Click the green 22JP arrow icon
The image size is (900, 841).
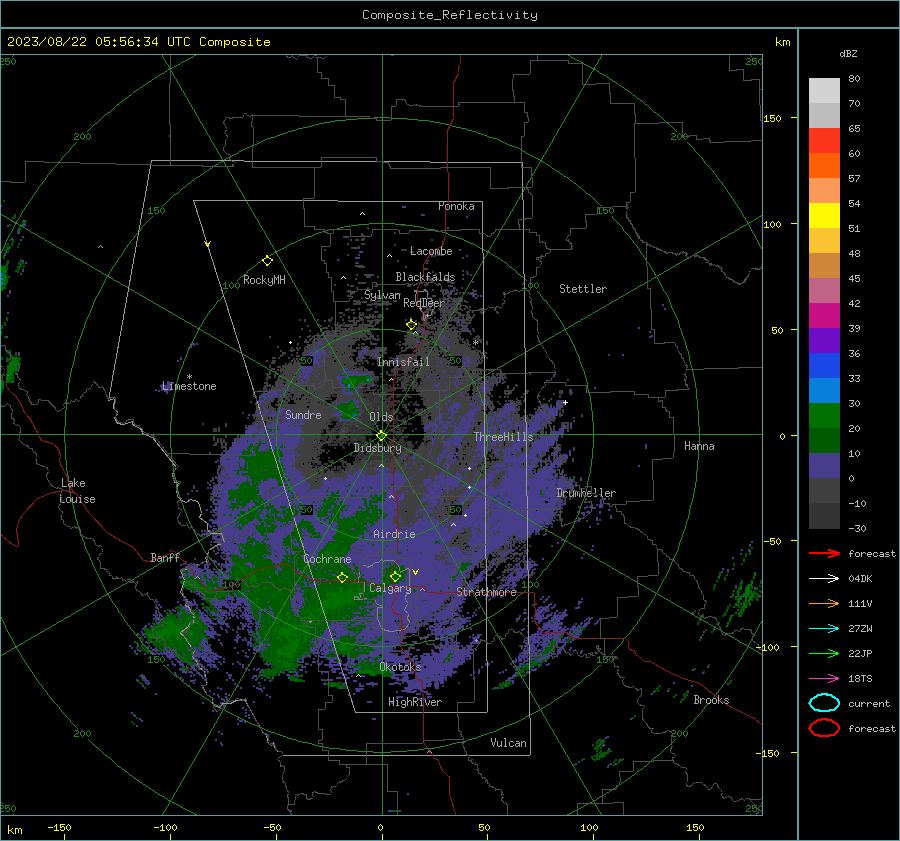pos(824,653)
